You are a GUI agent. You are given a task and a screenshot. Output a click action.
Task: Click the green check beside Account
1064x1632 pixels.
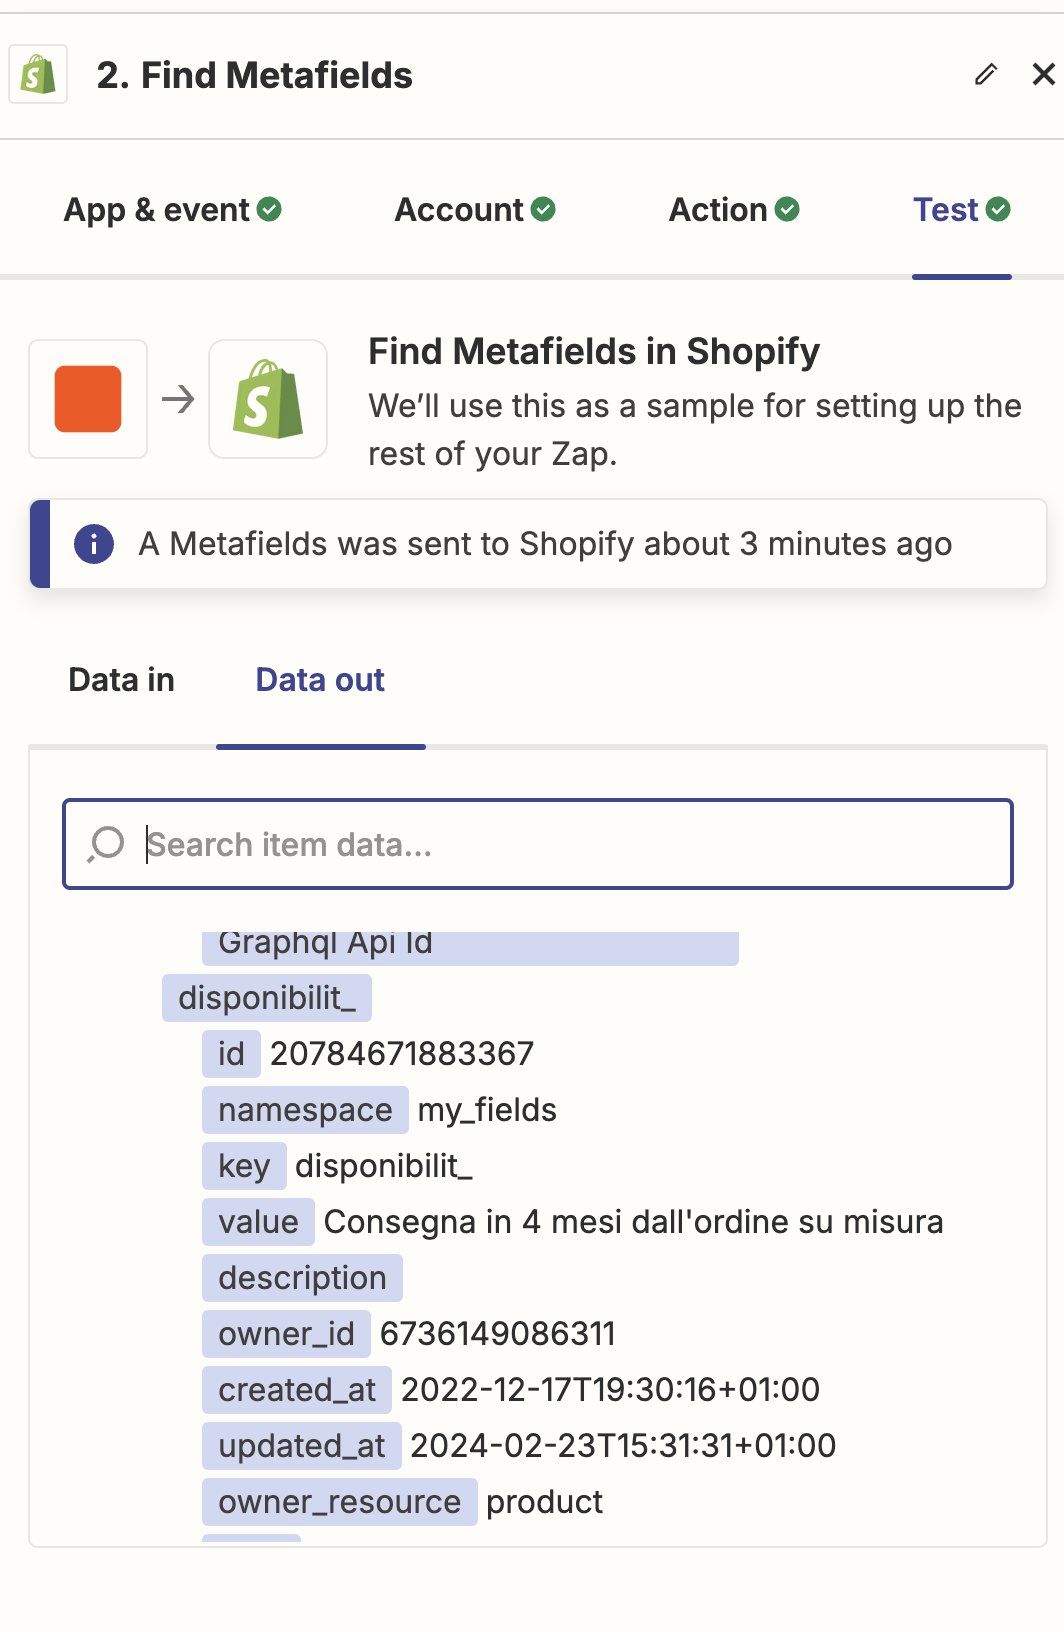(x=543, y=209)
